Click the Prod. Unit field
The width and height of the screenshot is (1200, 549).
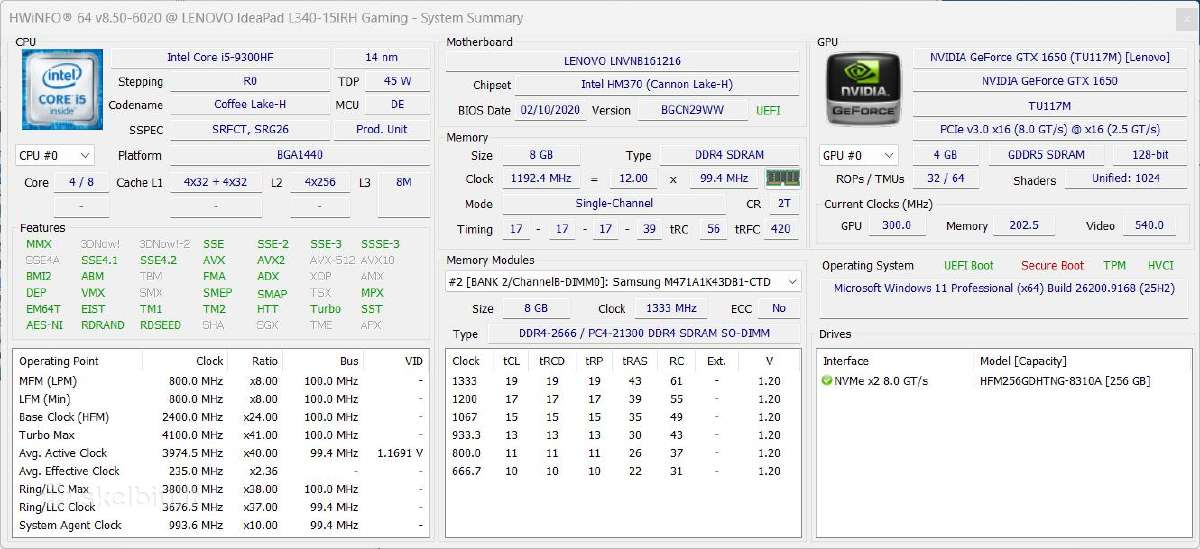[x=381, y=130]
